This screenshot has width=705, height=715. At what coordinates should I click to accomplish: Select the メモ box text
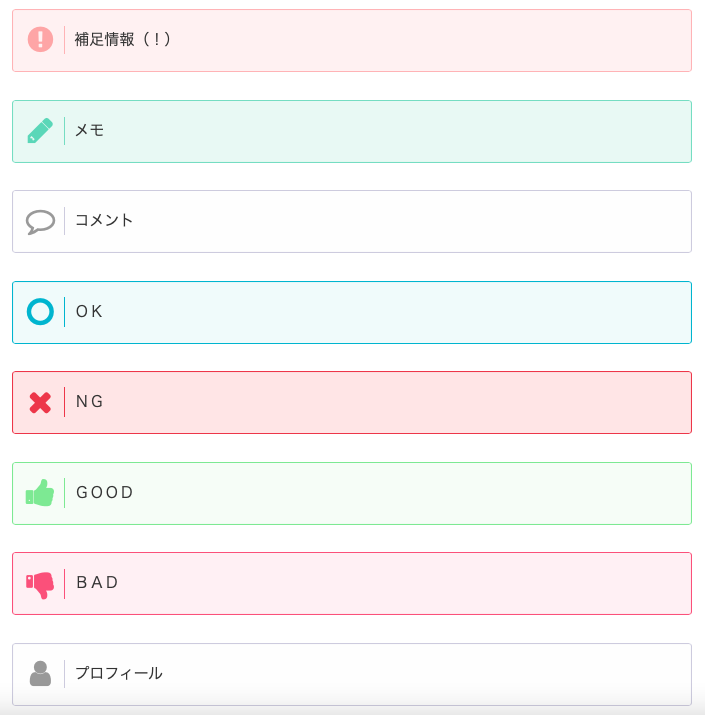[x=90, y=131]
